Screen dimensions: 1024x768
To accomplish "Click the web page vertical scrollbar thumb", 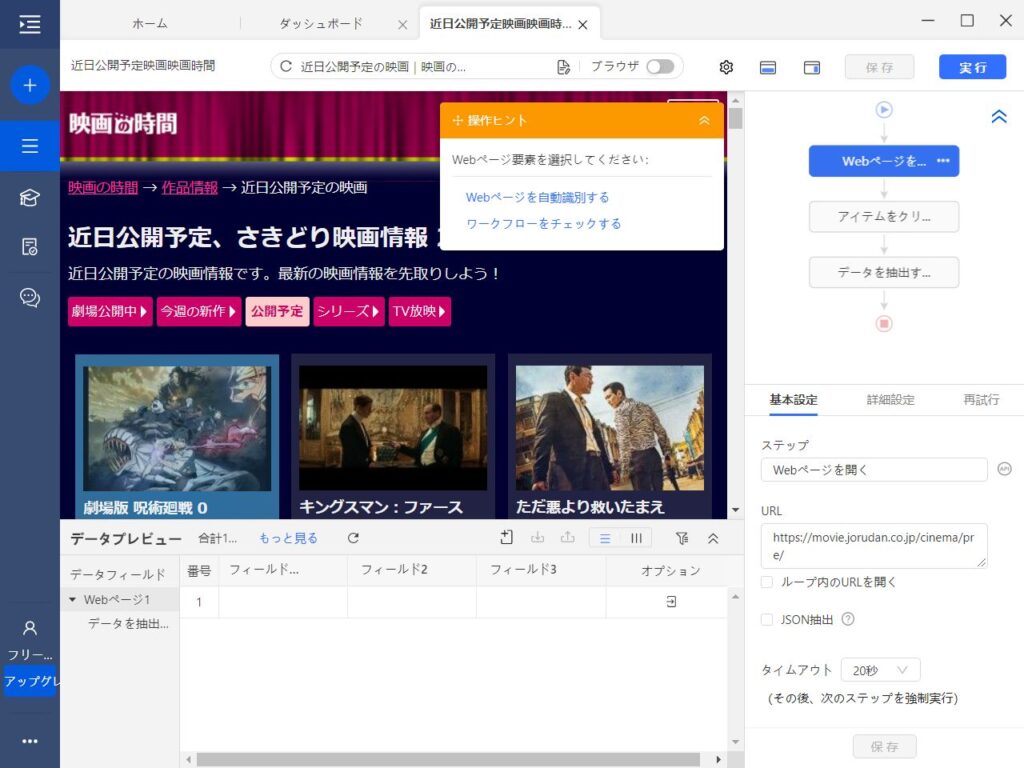I will (735, 119).
